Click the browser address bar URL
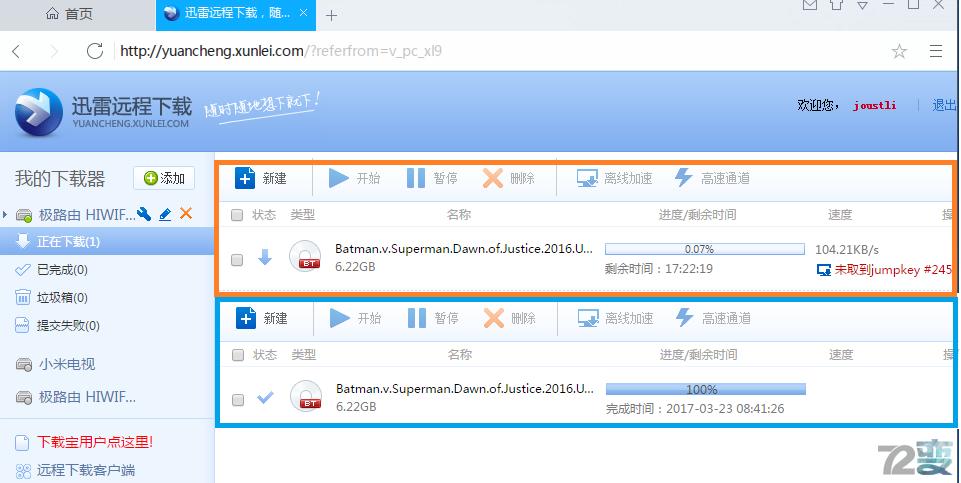 281,51
